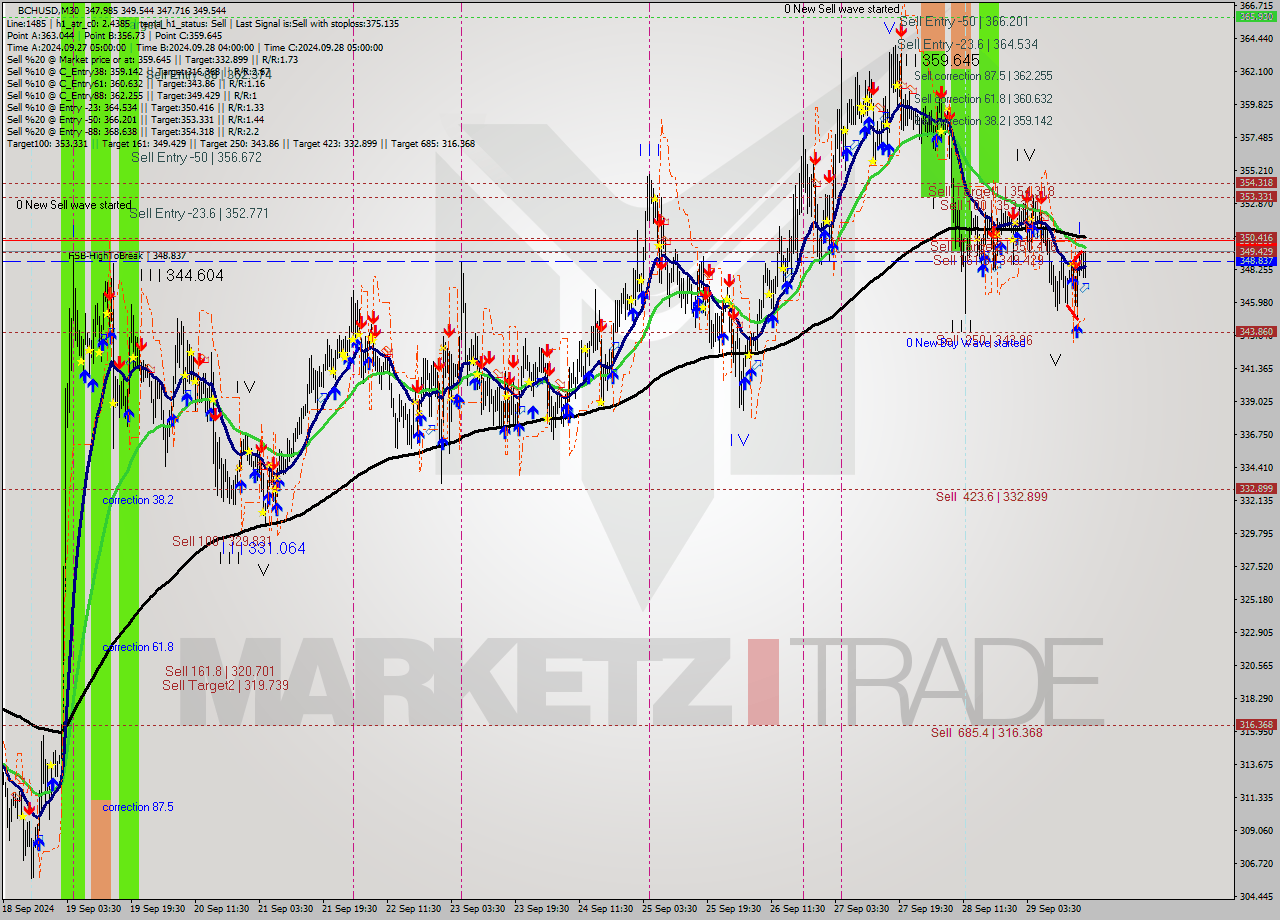Click the '22 Sep 11:30' time label
Screen dimensions: 1280x920
416,909
